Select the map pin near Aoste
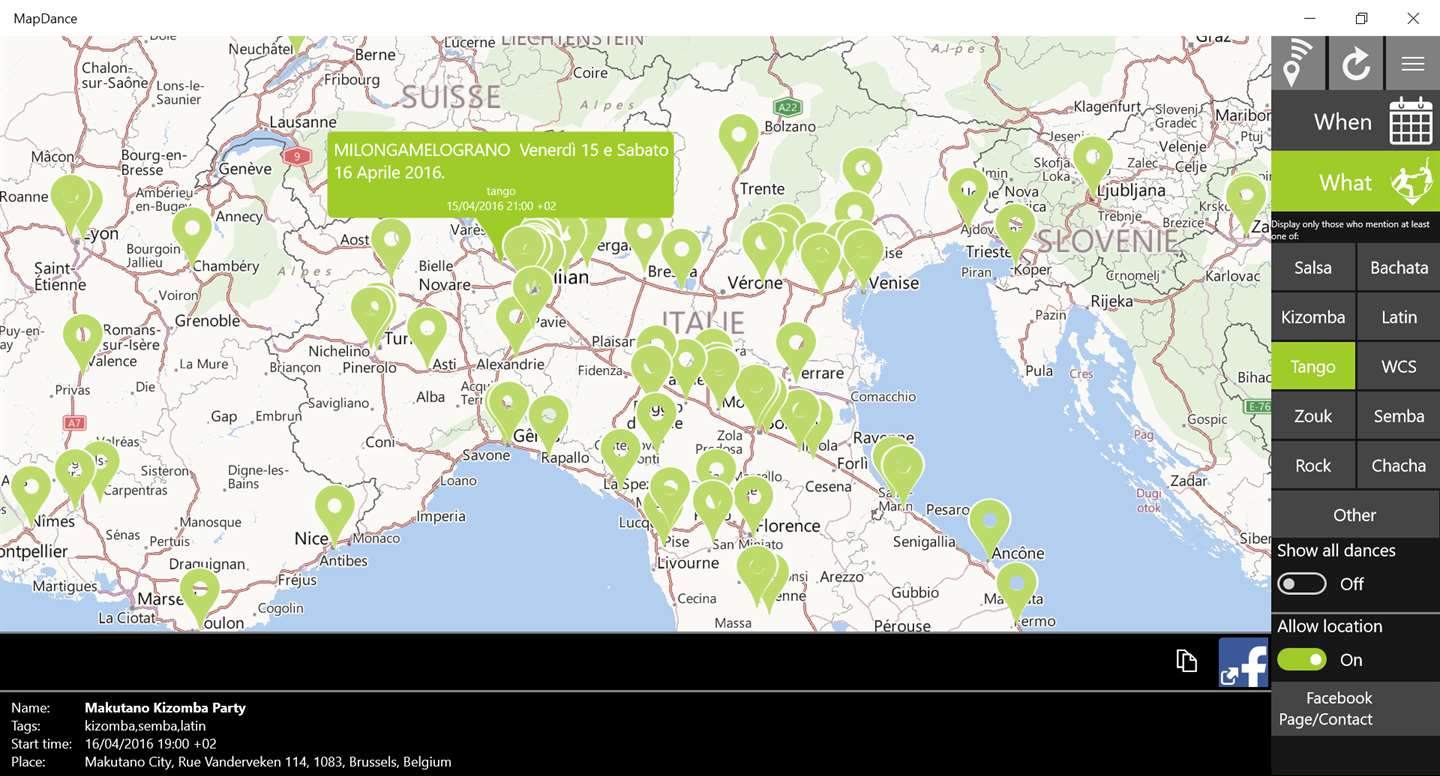This screenshot has width=1440, height=776. (391, 243)
